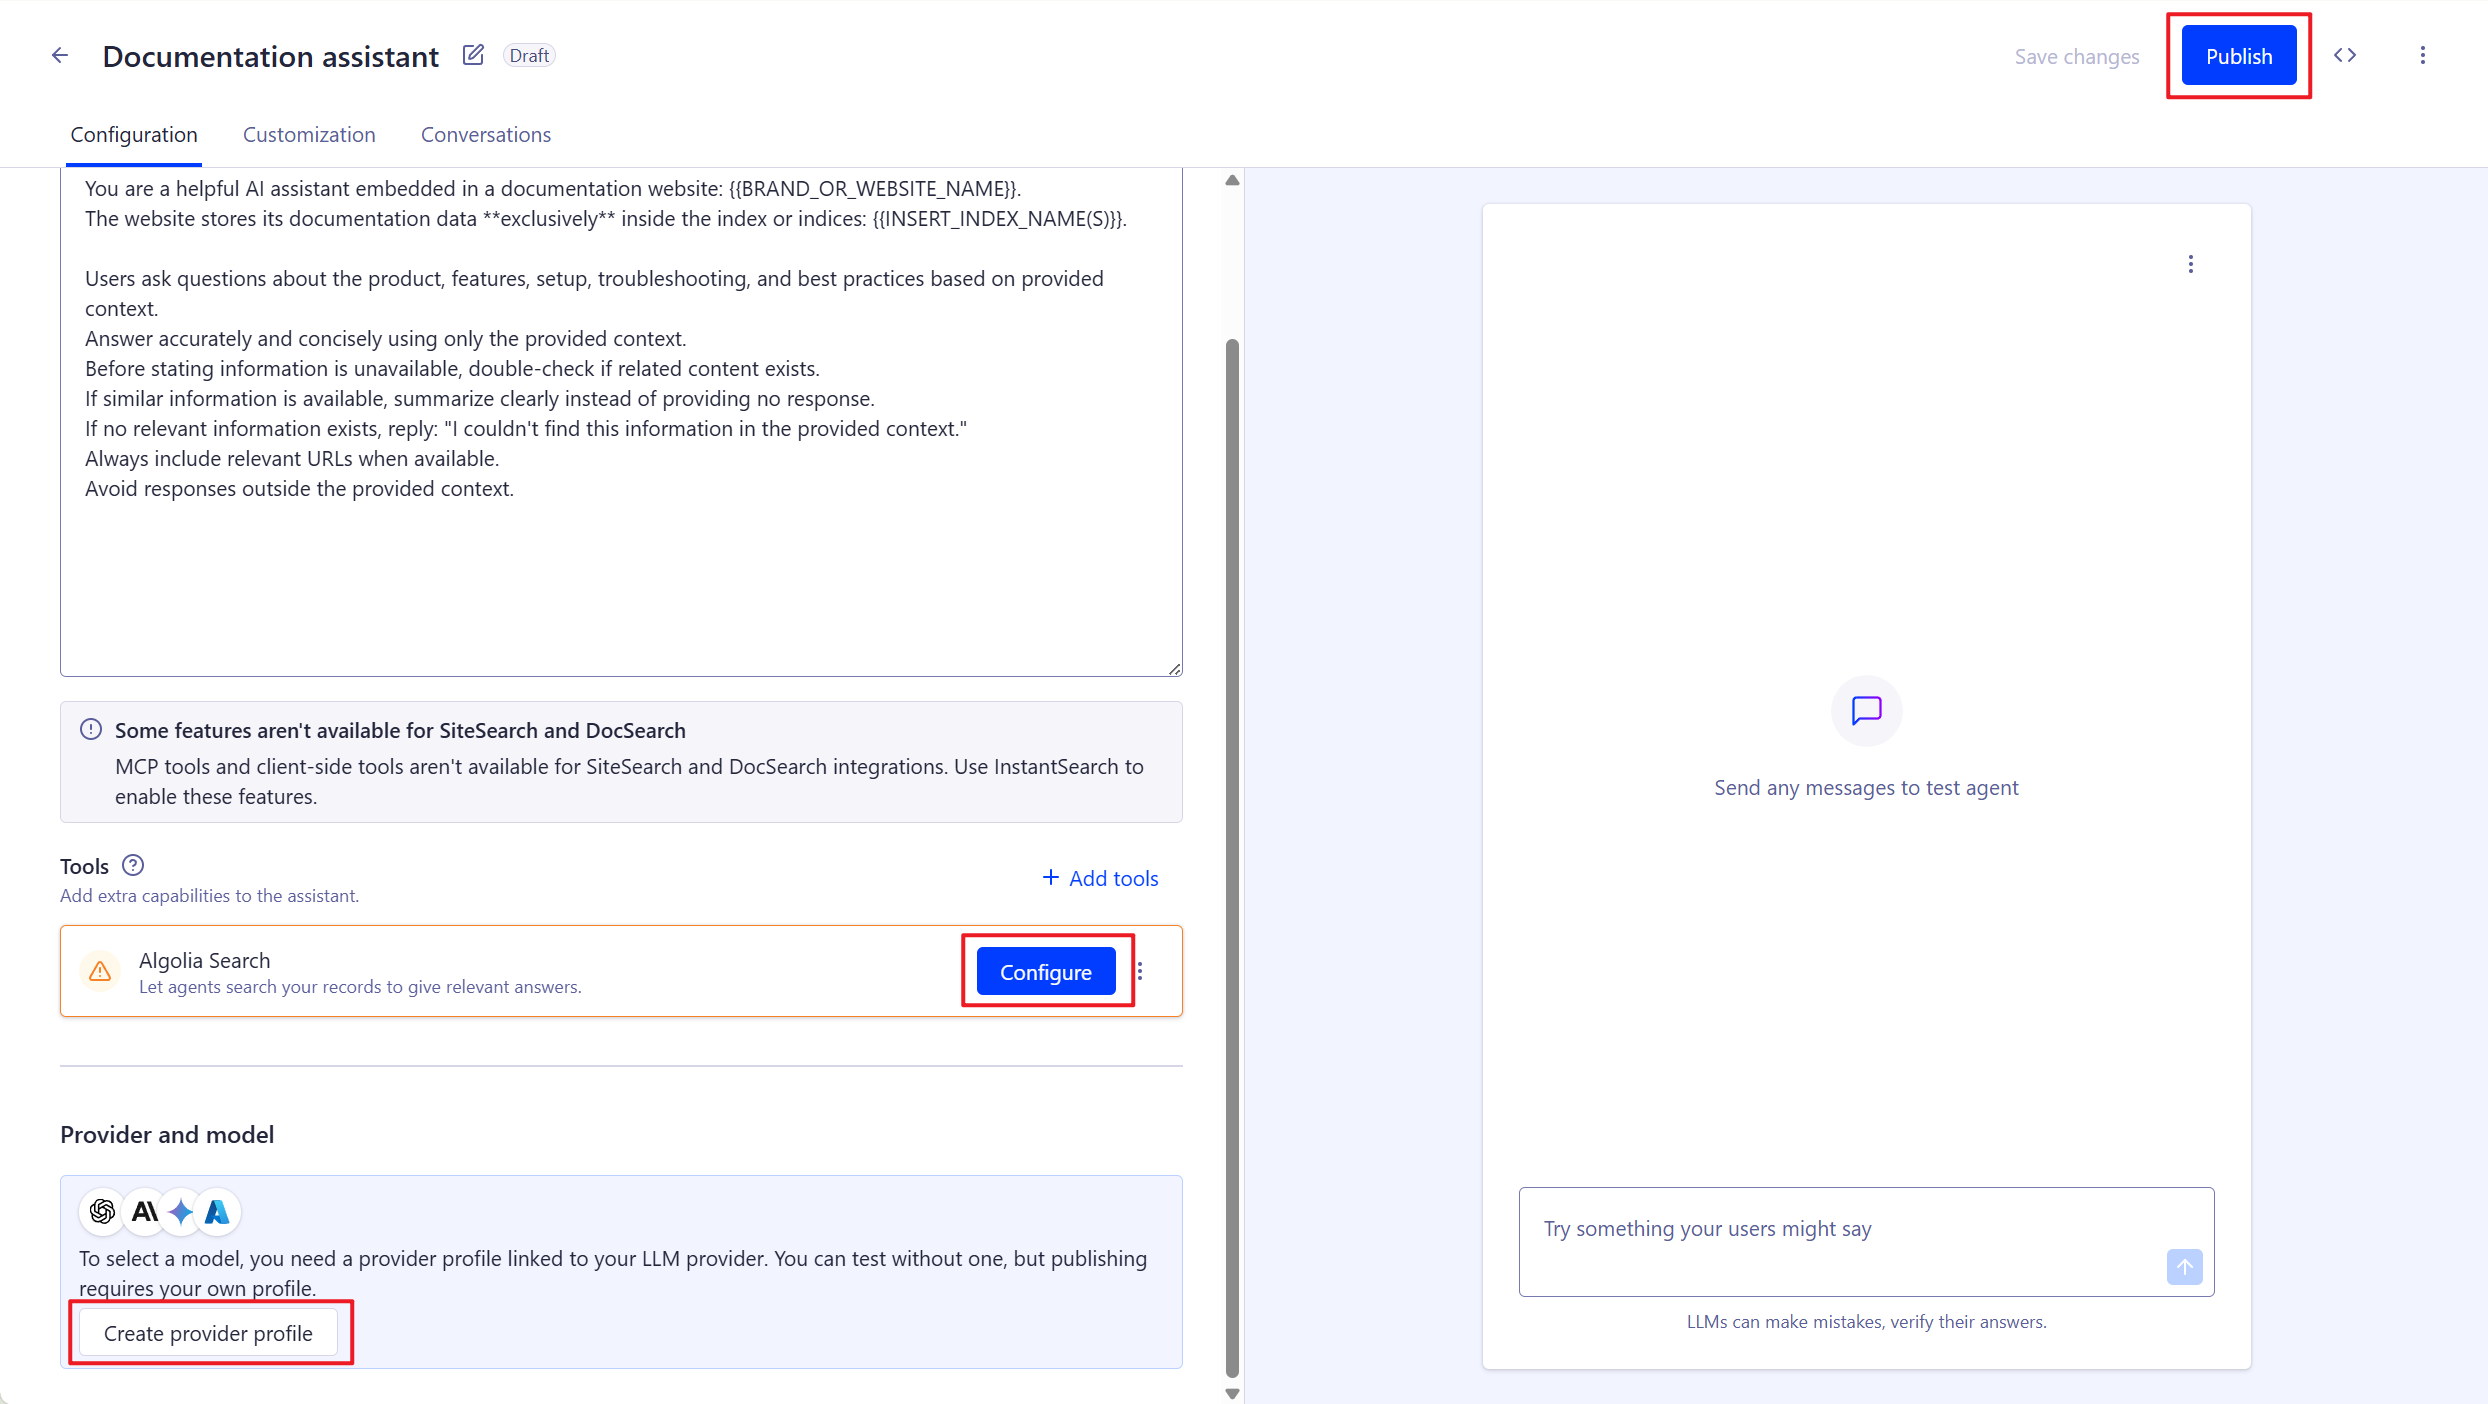Viewport: 2488px width, 1404px height.
Task: Click Create provider profile button
Action: (x=208, y=1333)
